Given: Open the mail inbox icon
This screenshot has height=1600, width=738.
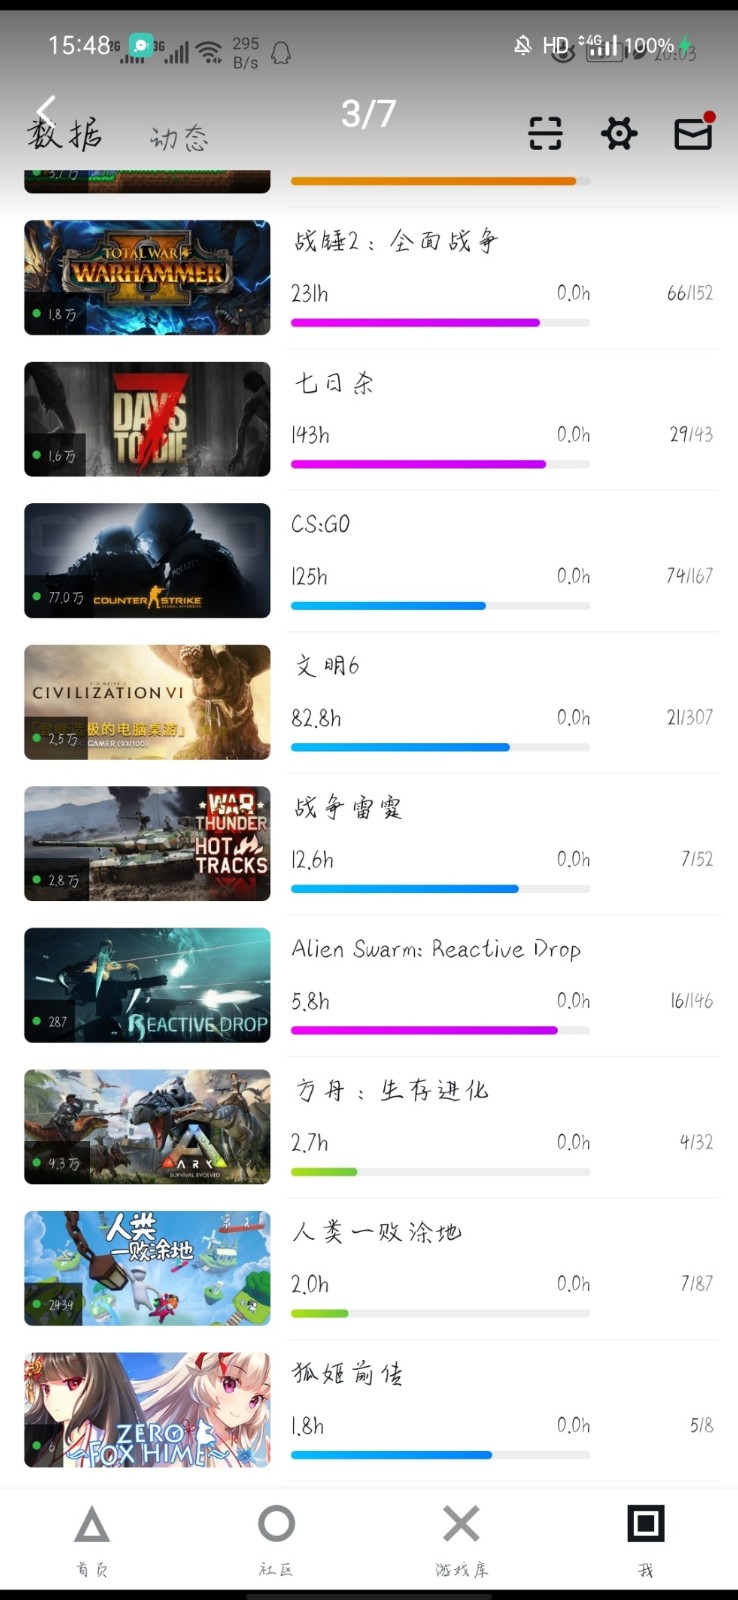Looking at the screenshot, I should click(693, 133).
